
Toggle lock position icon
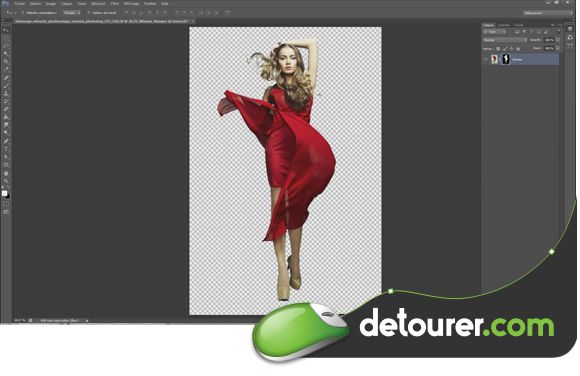(512, 48)
